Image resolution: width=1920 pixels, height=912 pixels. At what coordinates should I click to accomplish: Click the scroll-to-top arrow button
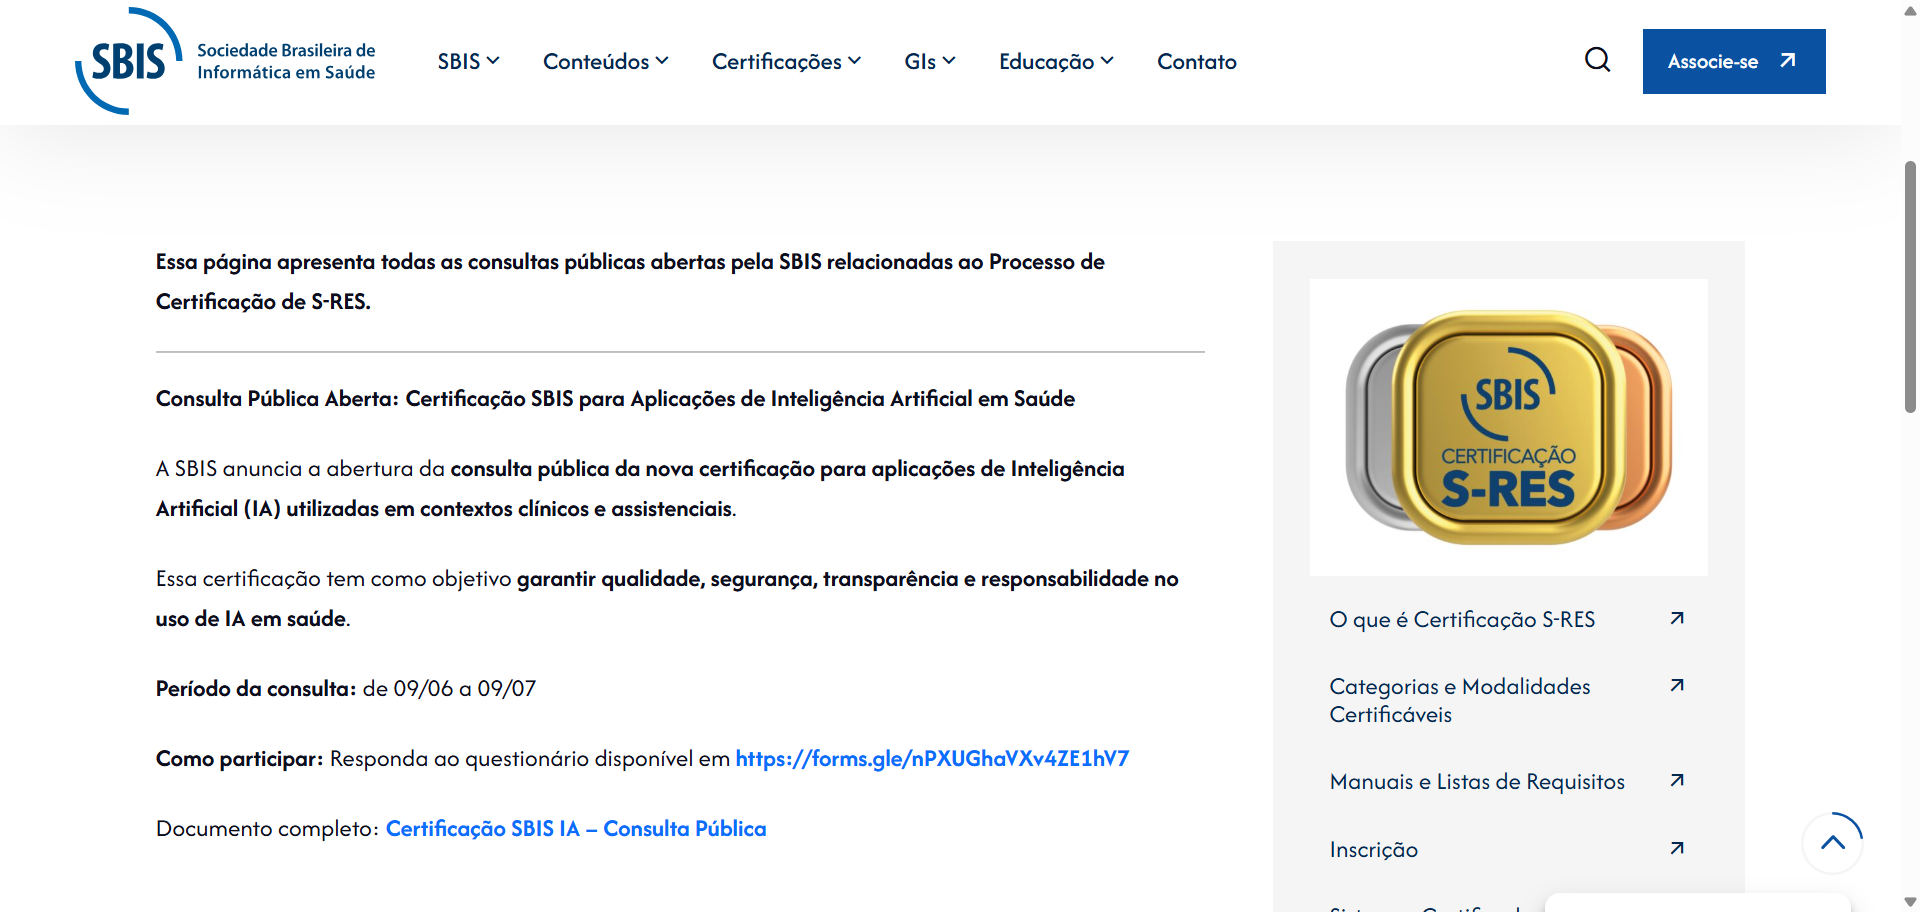1832,842
